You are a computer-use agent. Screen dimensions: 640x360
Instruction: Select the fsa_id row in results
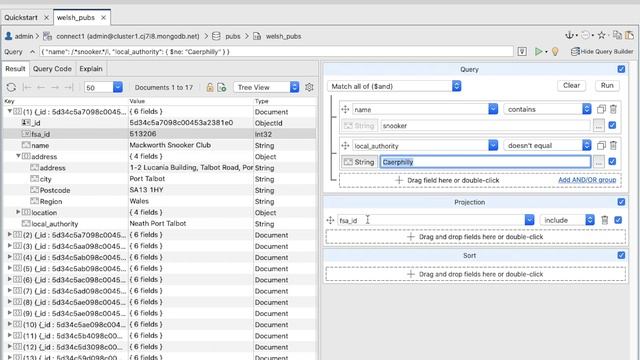pos(159,134)
